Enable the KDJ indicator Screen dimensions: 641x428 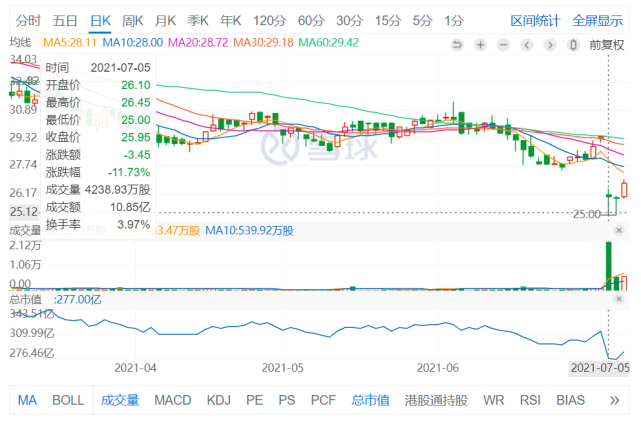pos(219,400)
